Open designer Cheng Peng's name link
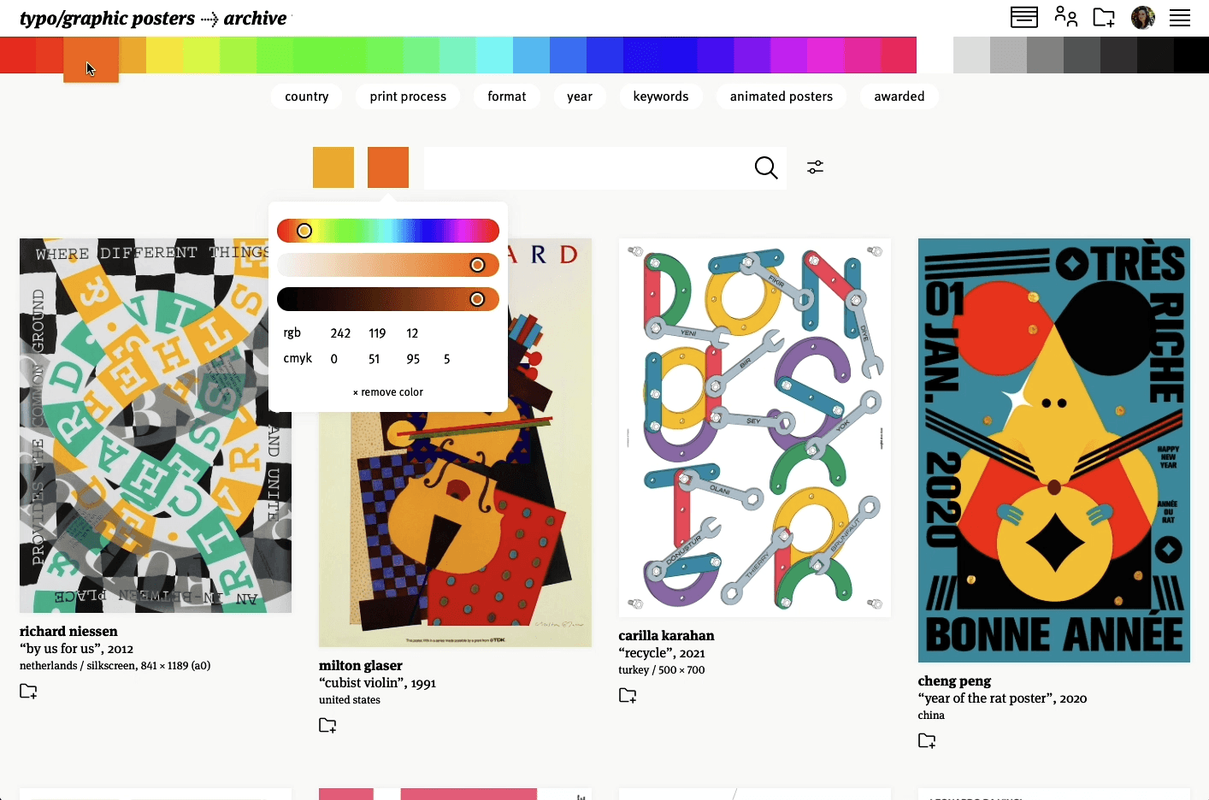 pyautogui.click(x=955, y=680)
